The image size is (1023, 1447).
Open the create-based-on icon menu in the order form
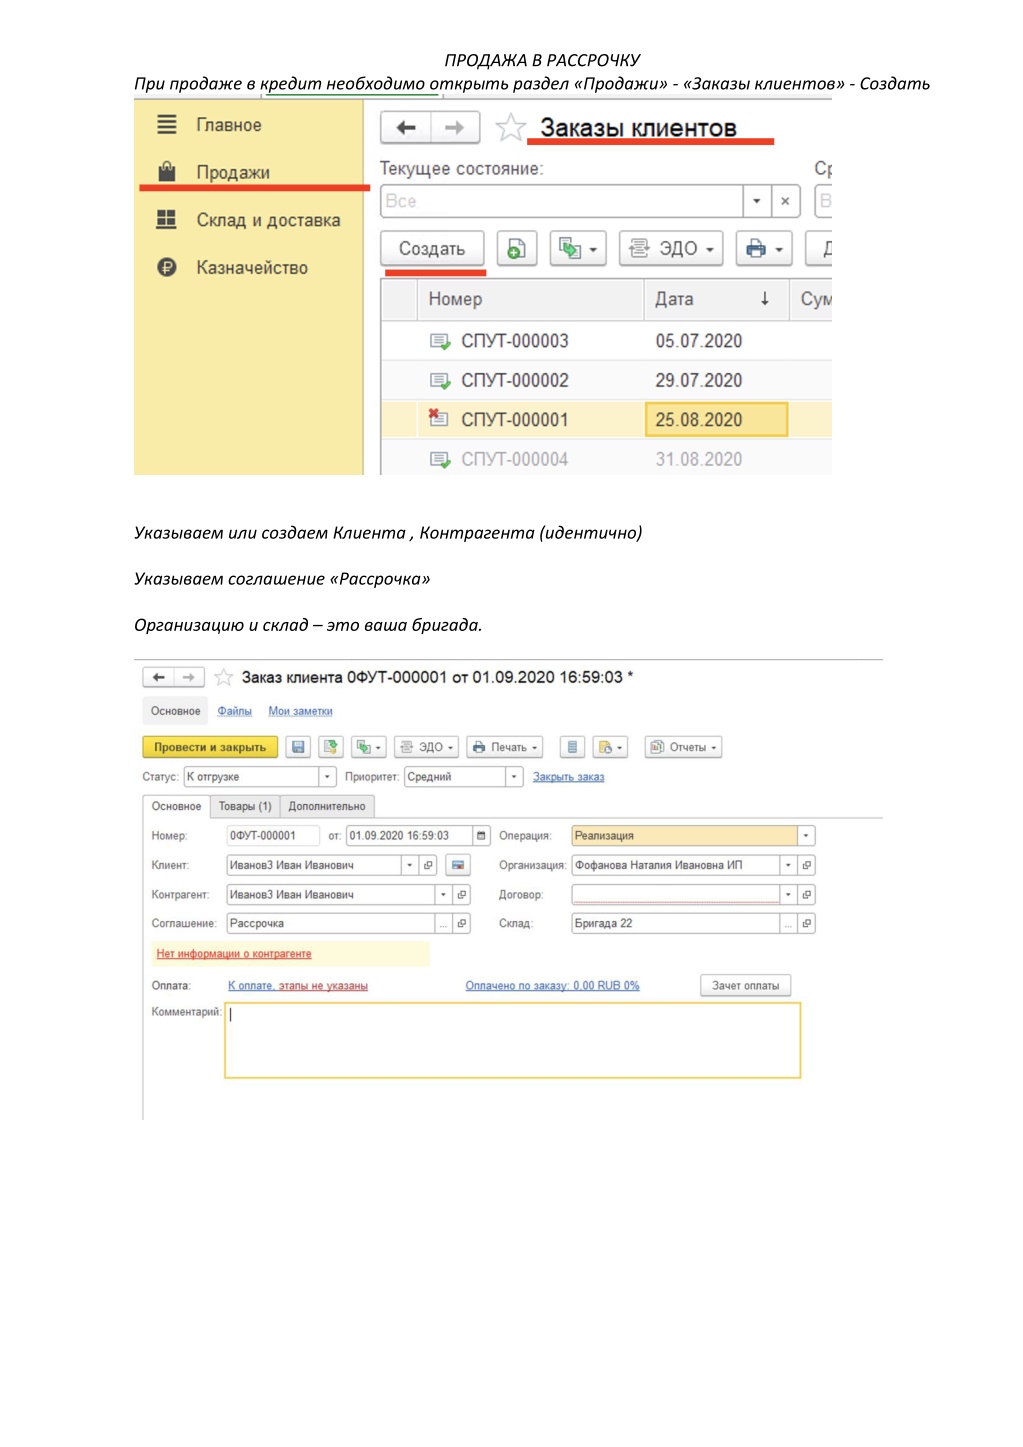(369, 747)
